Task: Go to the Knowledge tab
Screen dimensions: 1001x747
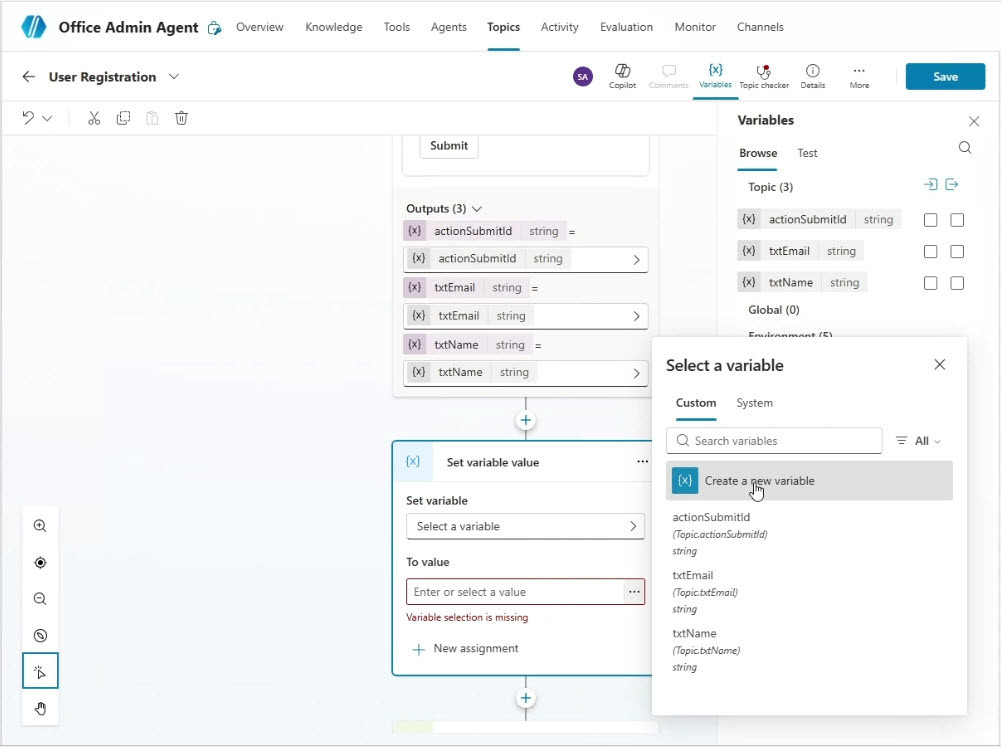Action: [x=334, y=27]
